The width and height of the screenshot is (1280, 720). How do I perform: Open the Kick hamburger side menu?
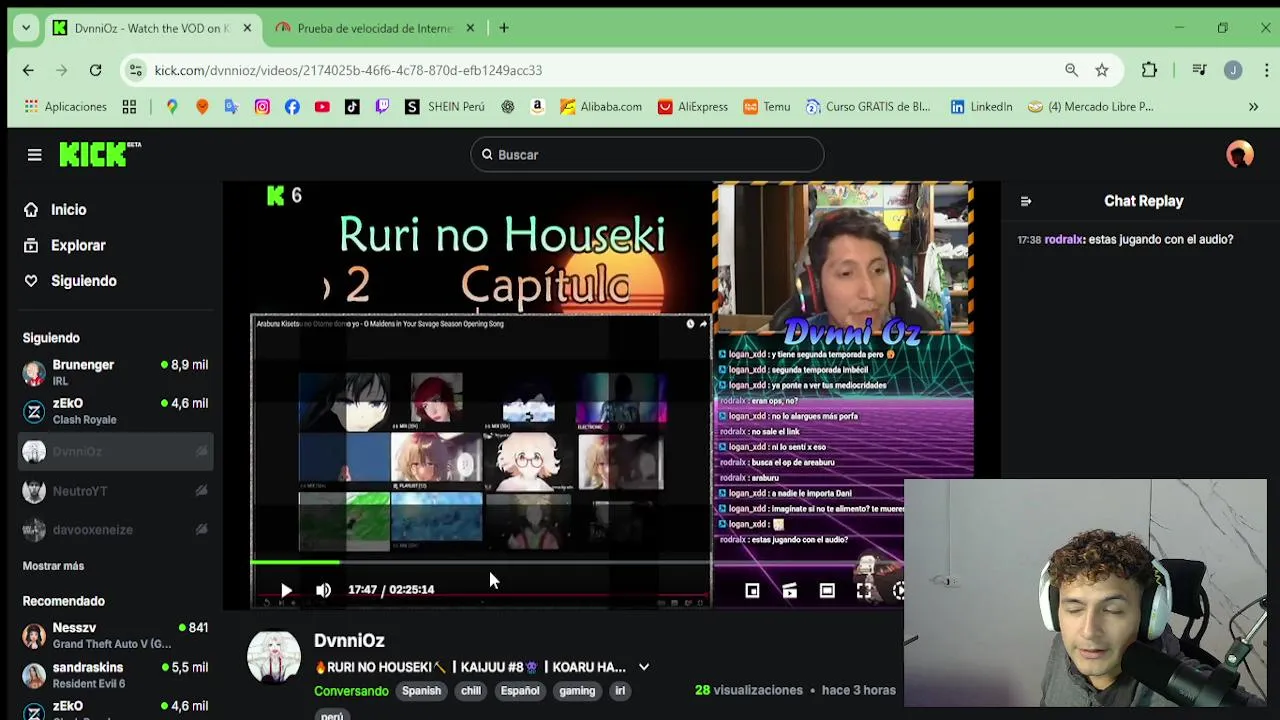tap(34, 155)
